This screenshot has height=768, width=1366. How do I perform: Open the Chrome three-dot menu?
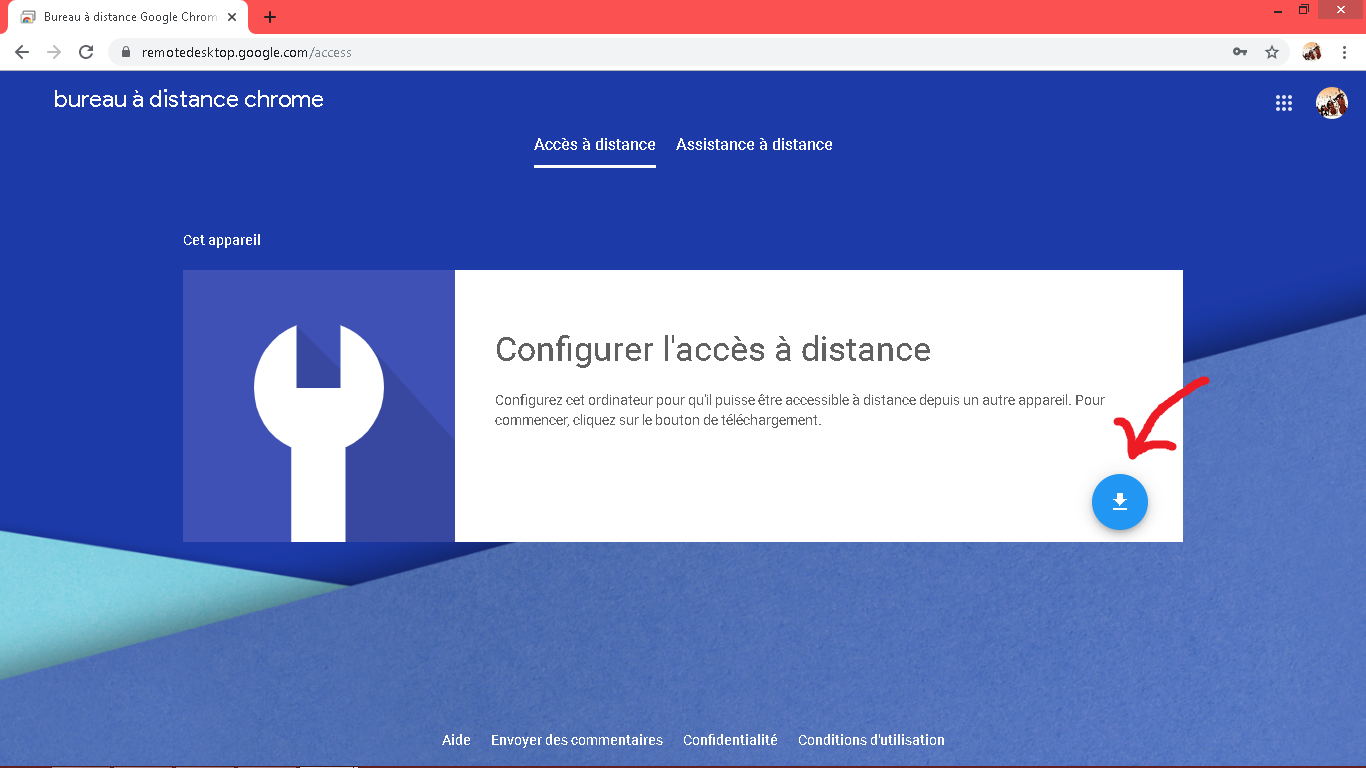[1345, 52]
